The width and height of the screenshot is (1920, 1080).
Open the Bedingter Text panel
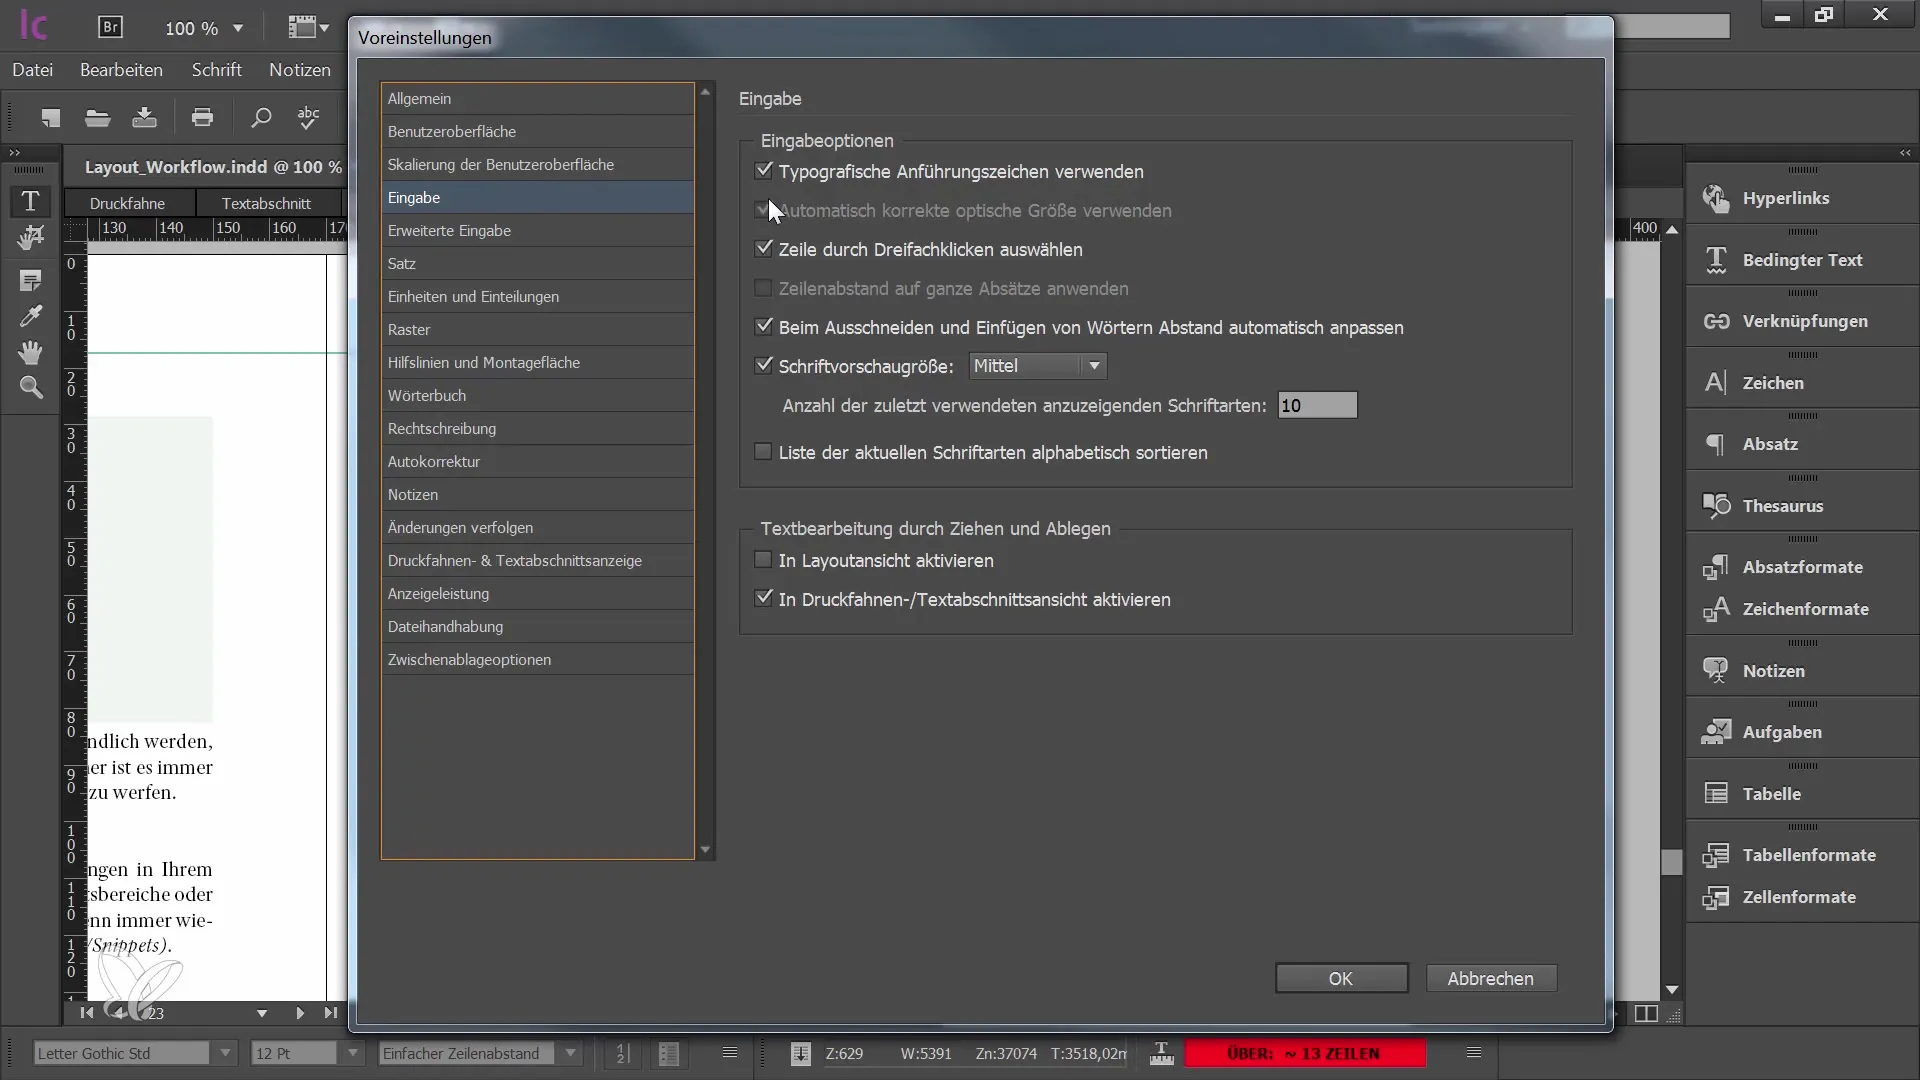point(1803,258)
